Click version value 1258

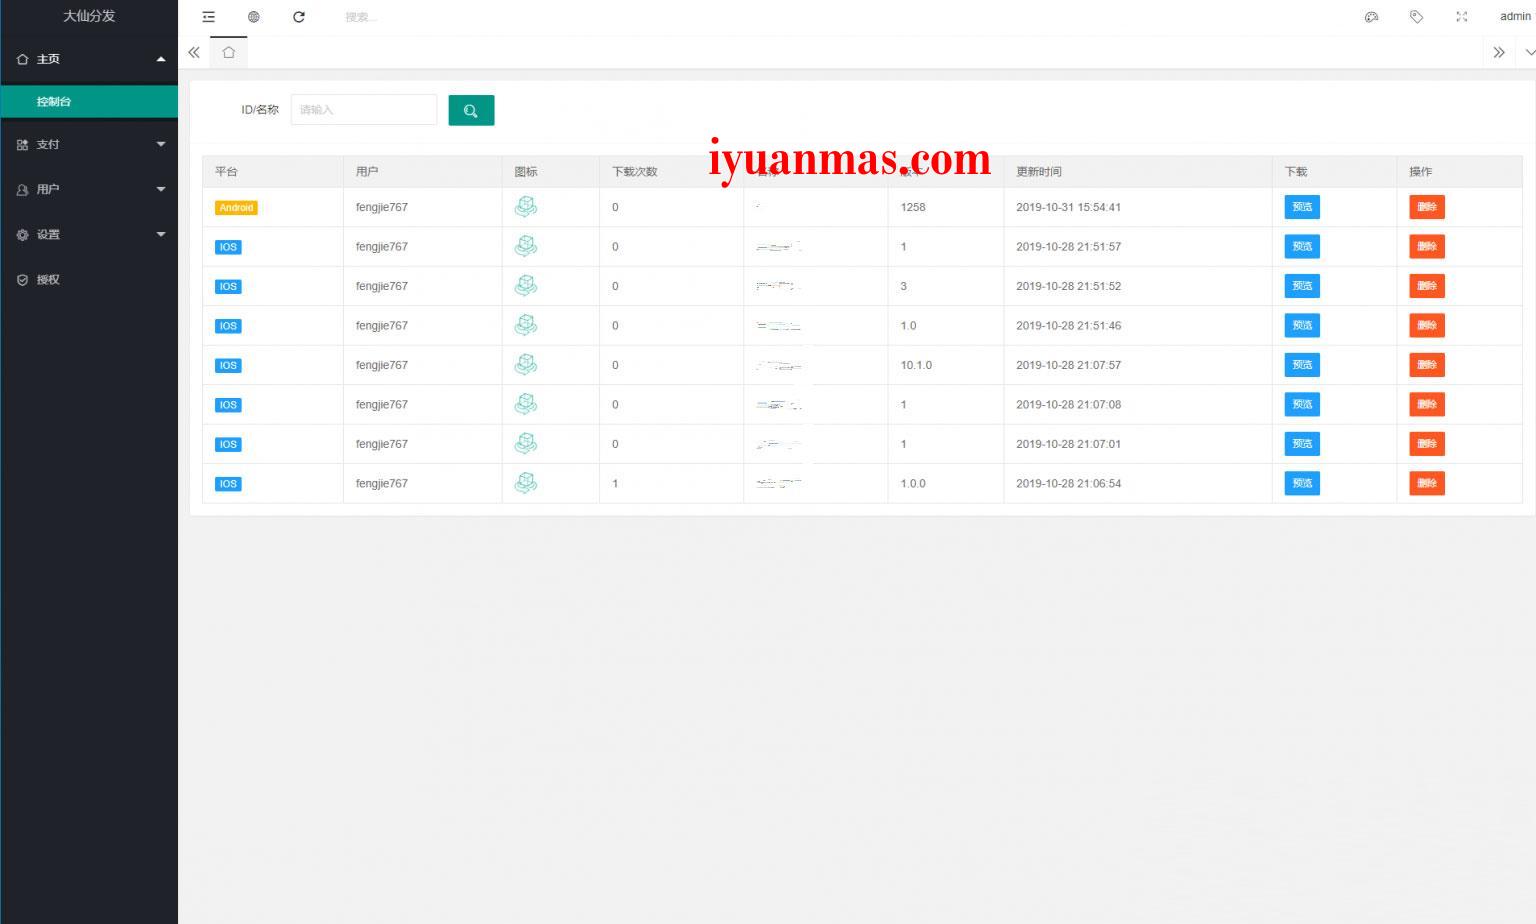point(913,208)
